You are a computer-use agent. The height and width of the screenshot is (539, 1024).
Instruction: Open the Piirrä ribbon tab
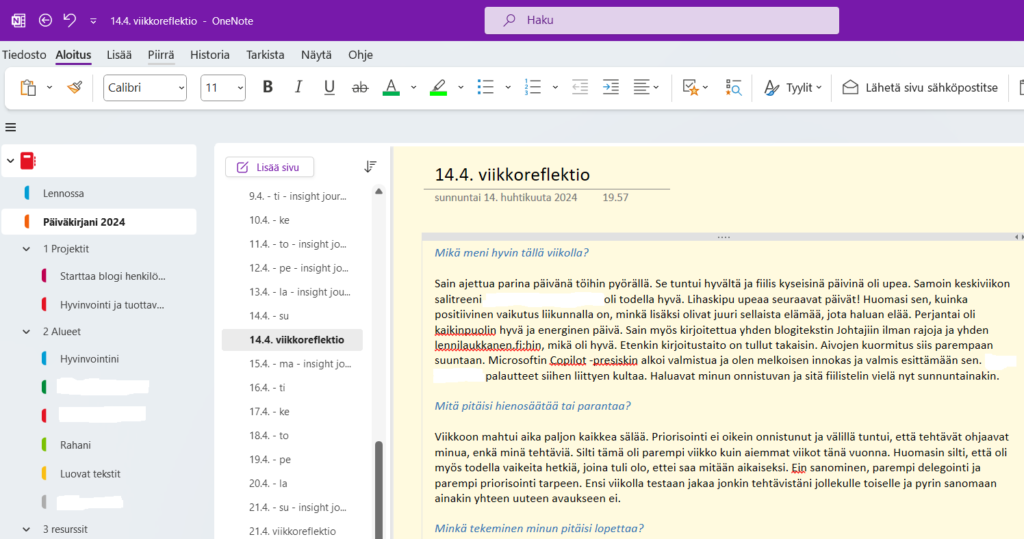(161, 55)
